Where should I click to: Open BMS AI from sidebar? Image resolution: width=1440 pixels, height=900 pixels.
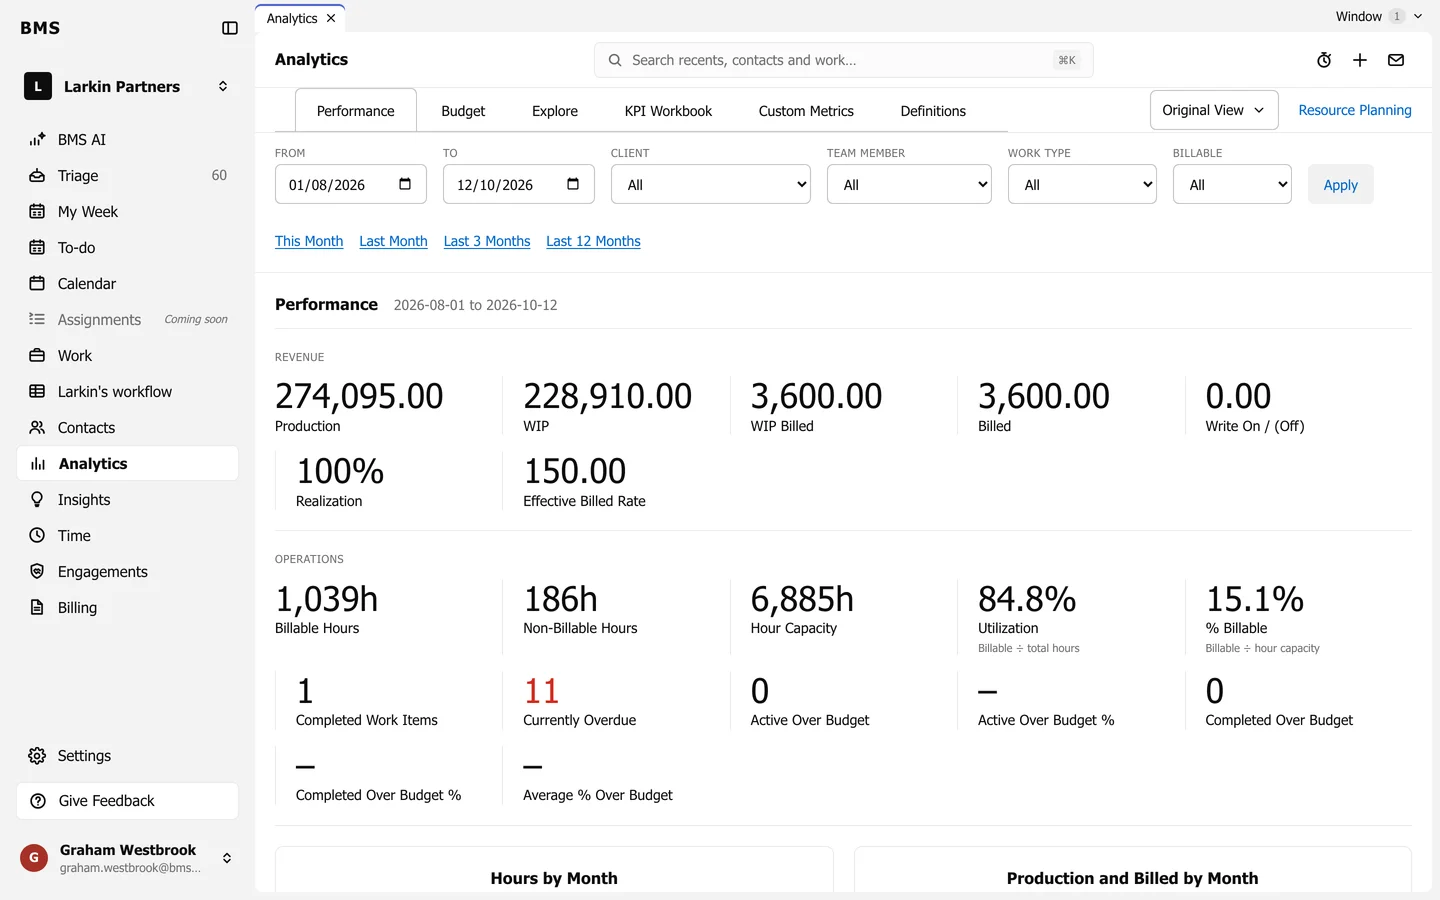pyautogui.click(x=127, y=140)
